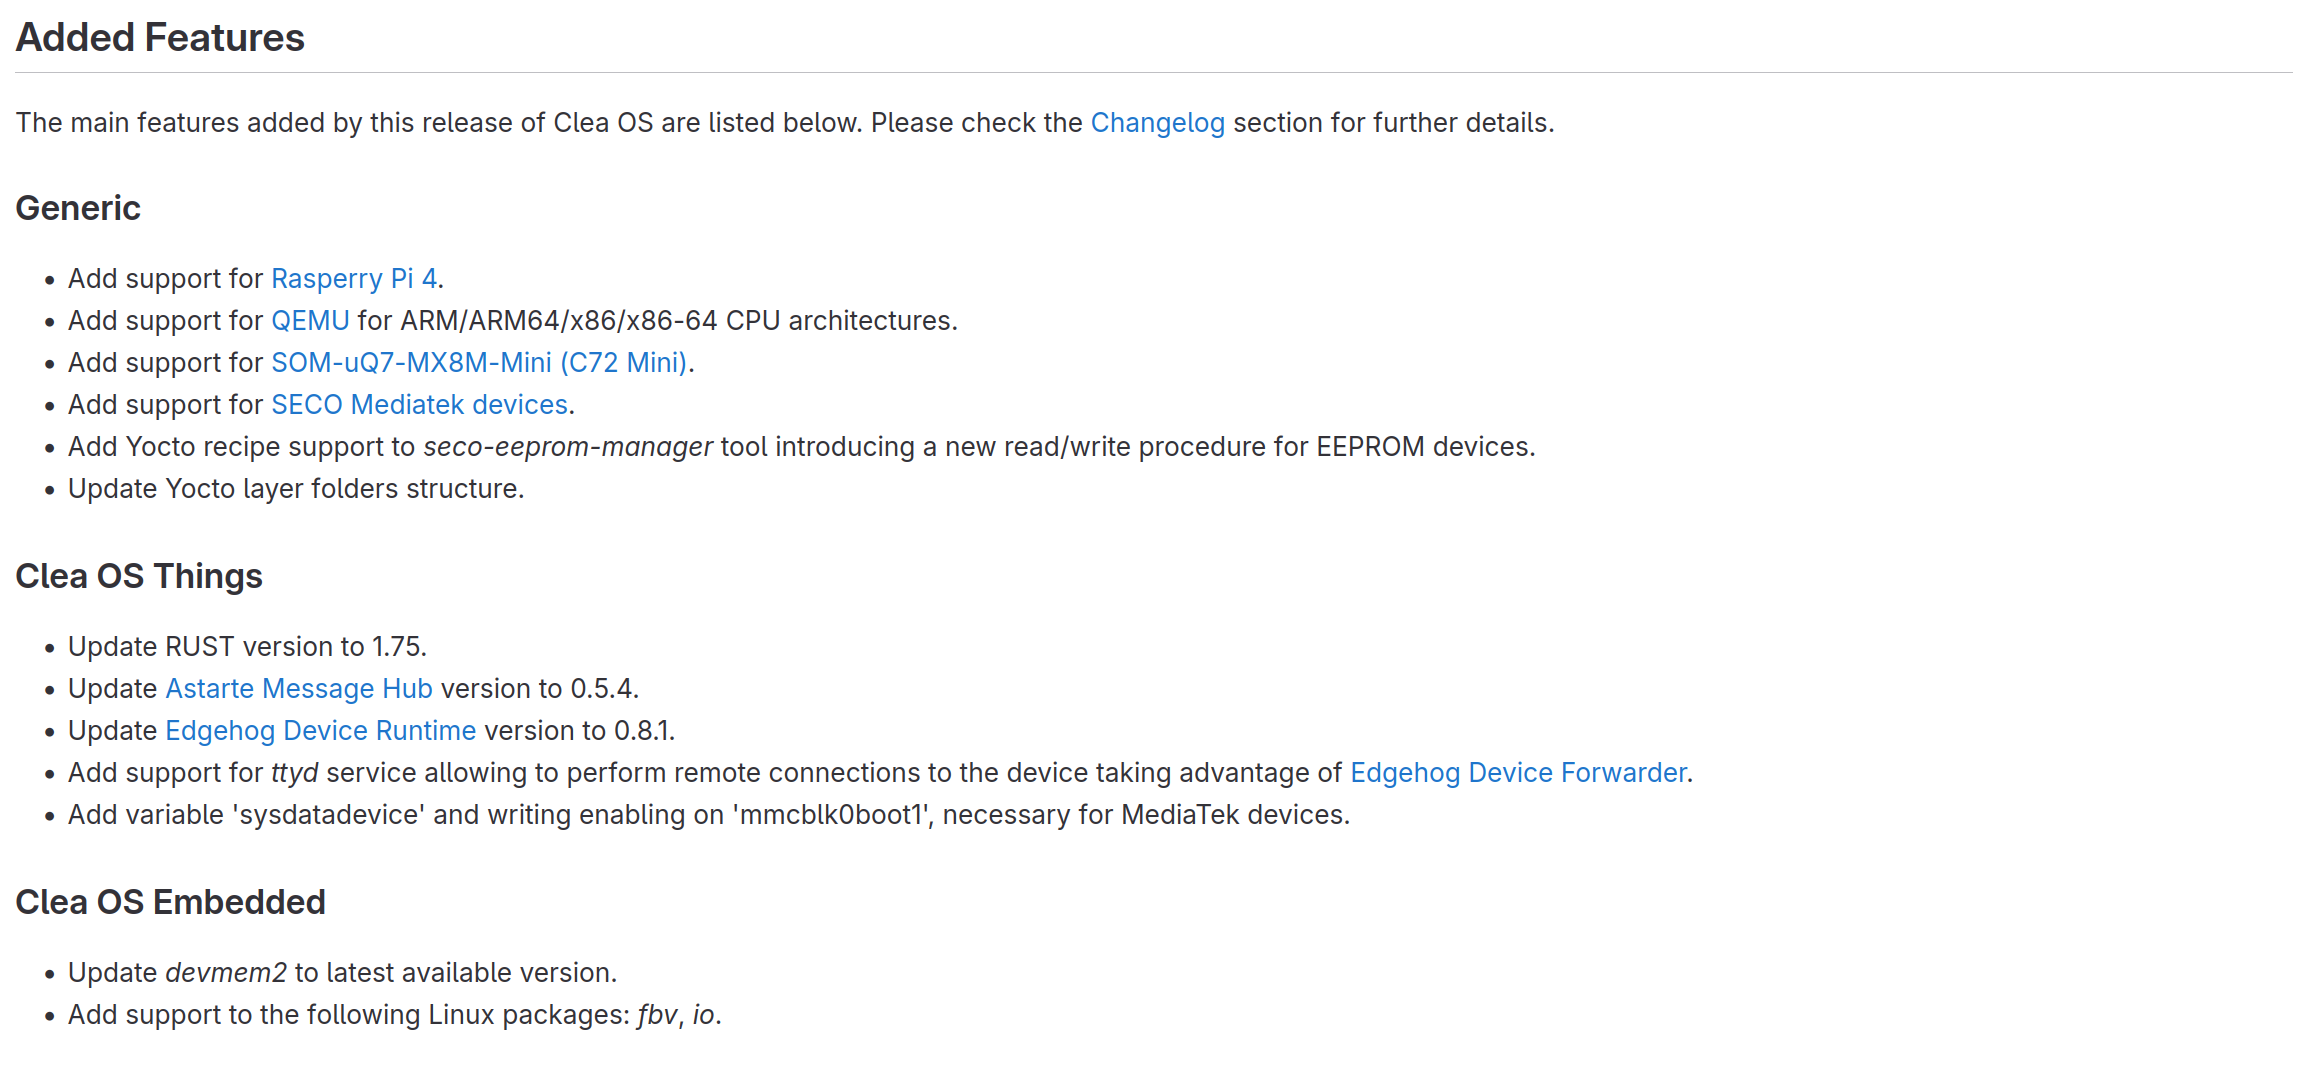Select the Clea OS Things heading
The width and height of the screenshot is (2306, 1078).
[x=139, y=576]
